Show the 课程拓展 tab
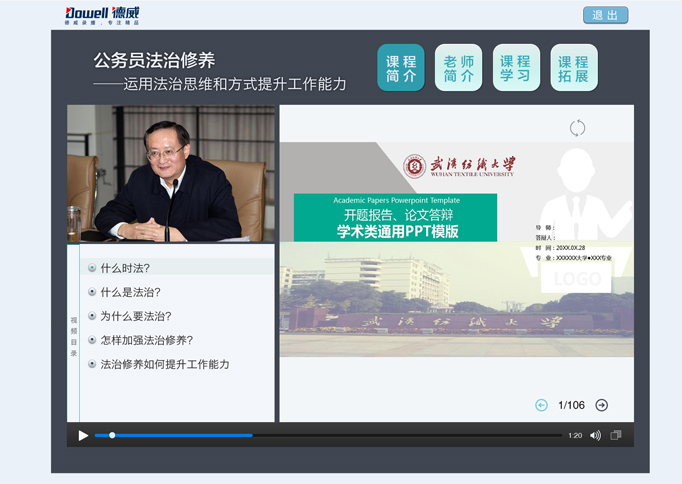Screen dimensions: 682x484 [574, 68]
